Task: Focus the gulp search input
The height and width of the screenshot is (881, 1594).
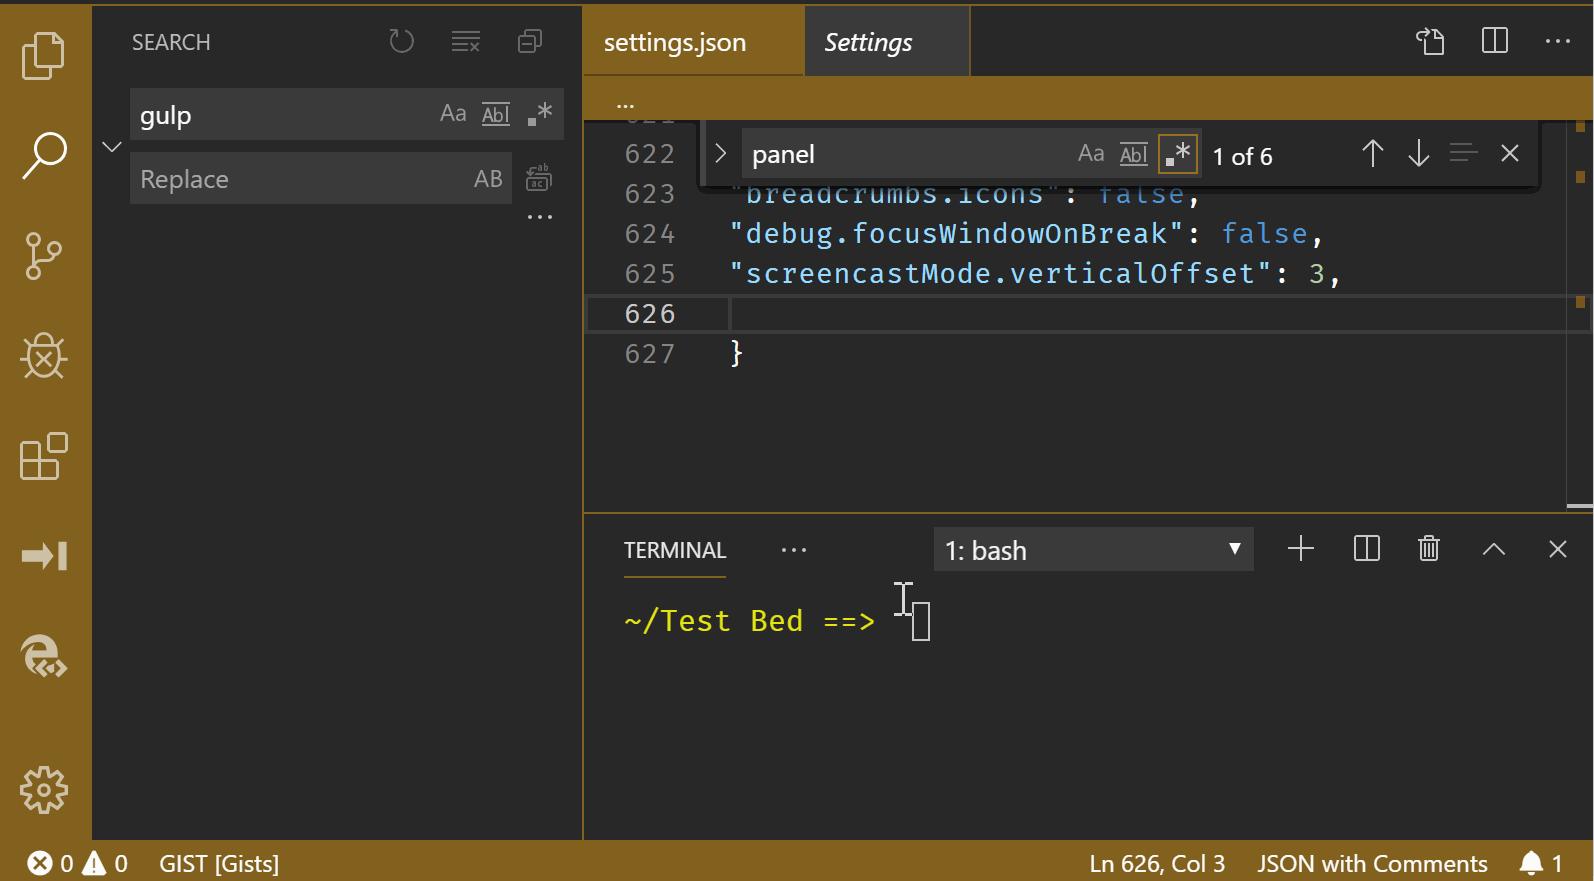Action: point(285,114)
